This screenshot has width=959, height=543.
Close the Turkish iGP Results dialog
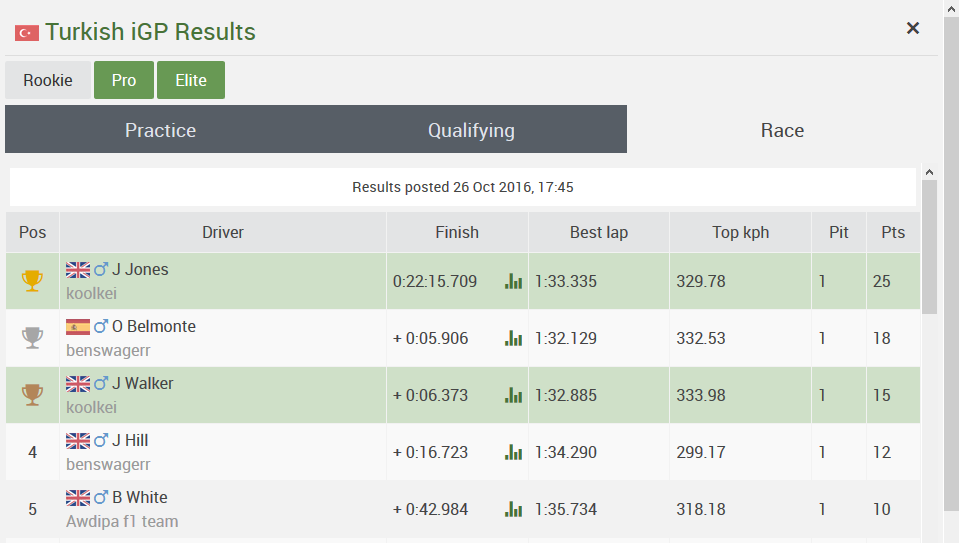click(x=913, y=28)
